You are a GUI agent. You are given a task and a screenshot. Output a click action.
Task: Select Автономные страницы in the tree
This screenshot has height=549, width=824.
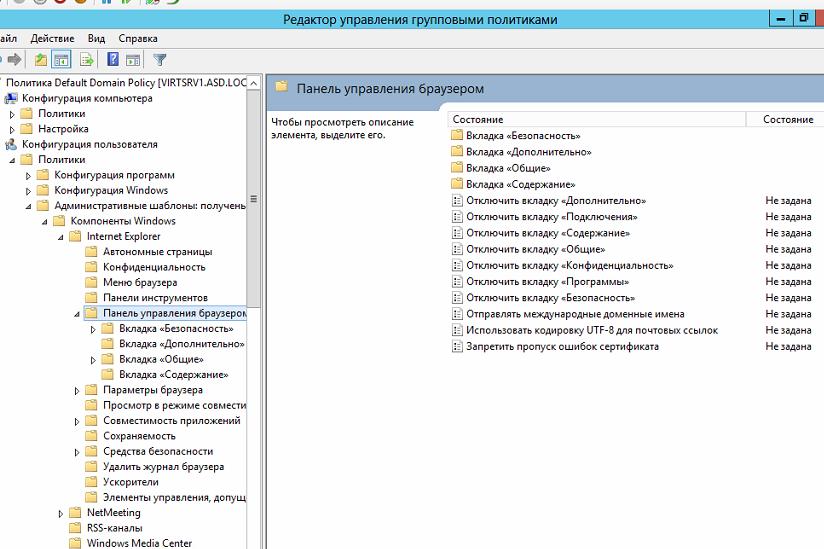[x=157, y=252]
